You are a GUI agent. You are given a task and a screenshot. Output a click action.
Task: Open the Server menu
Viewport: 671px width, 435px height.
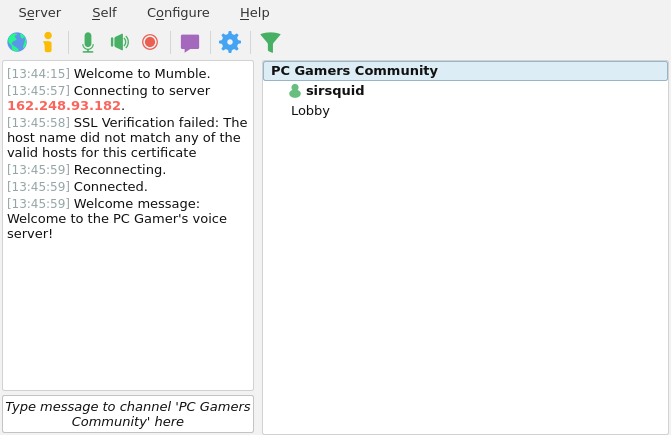(39, 13)
